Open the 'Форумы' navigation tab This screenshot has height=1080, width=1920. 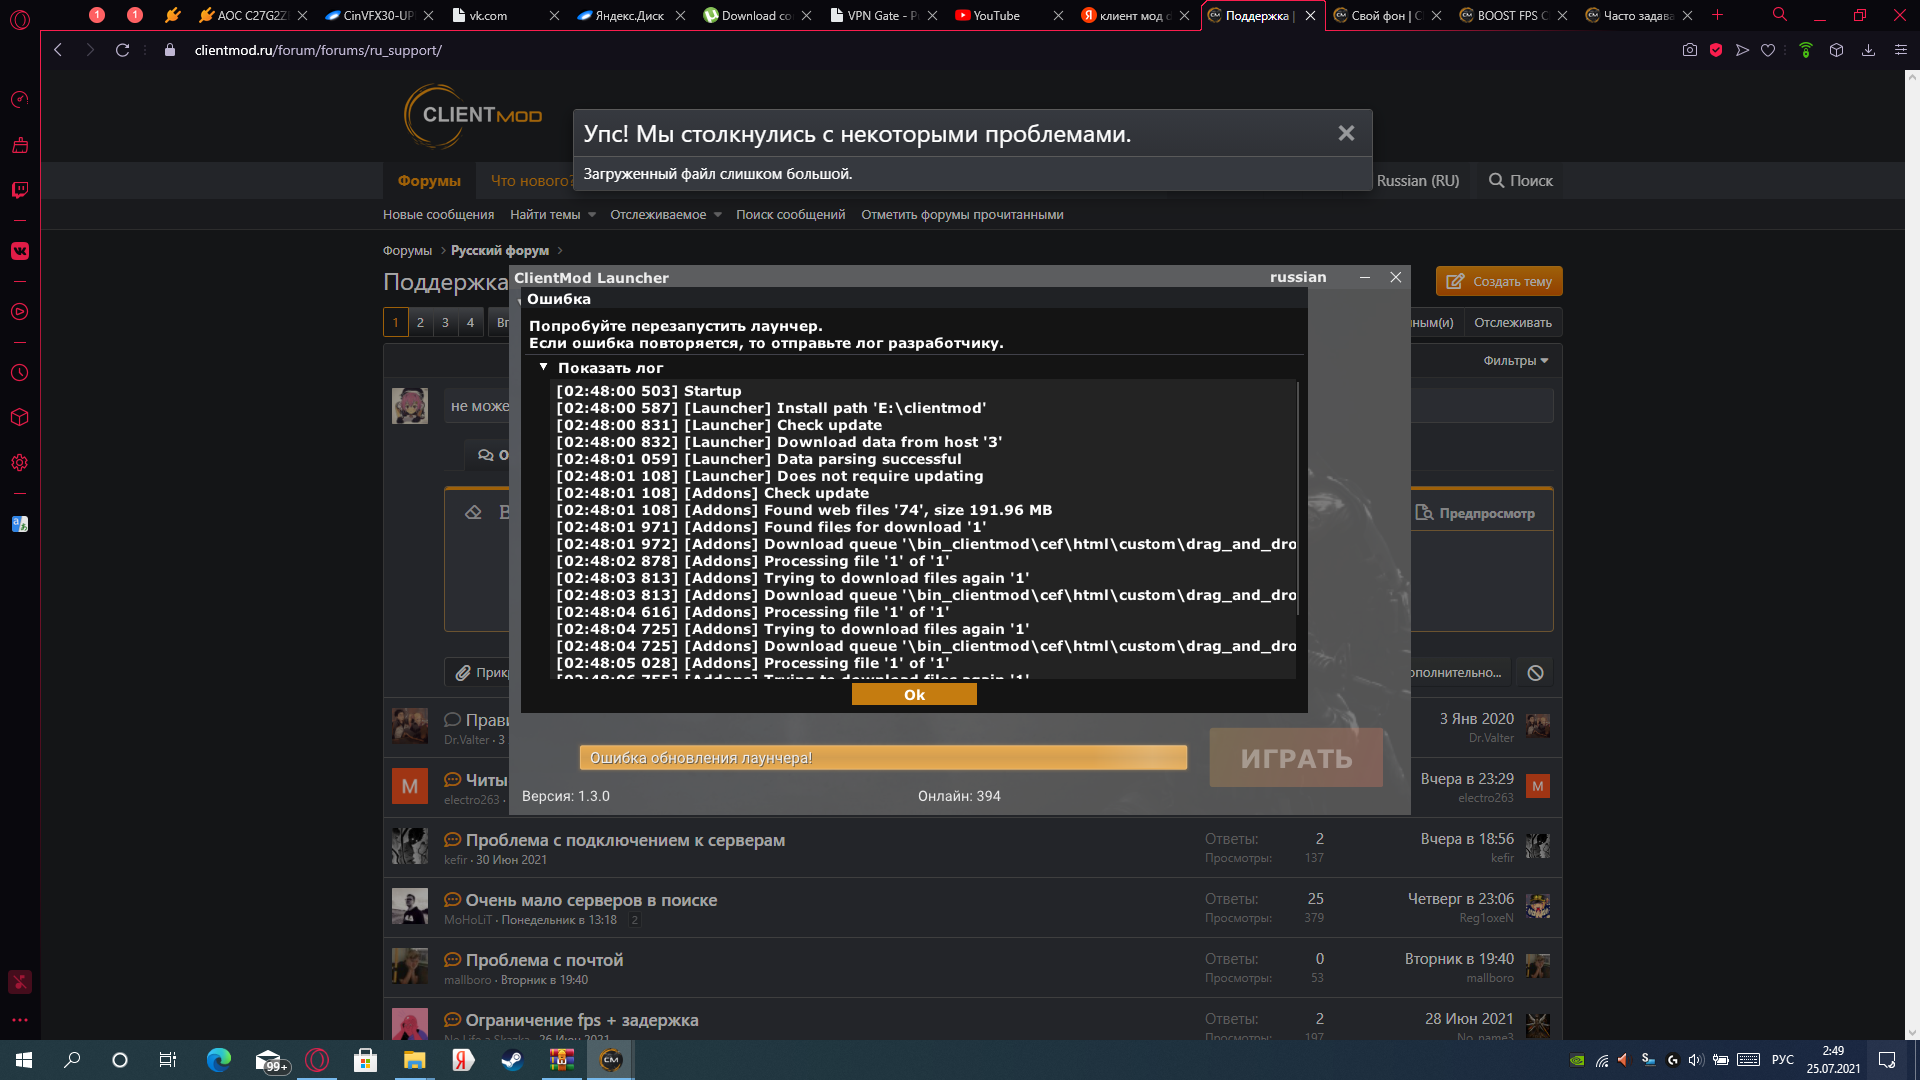[429, 181]
